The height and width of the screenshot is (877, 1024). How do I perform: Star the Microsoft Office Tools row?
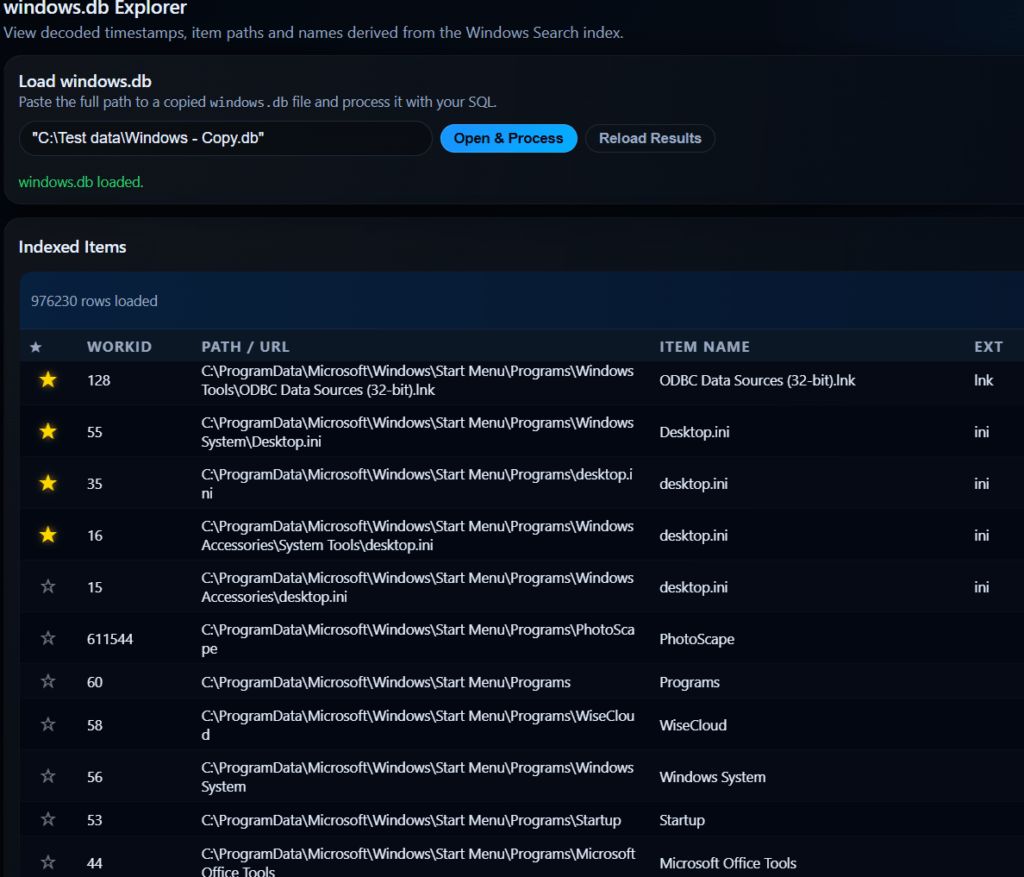pyautogui.click(x=47, y=862)
